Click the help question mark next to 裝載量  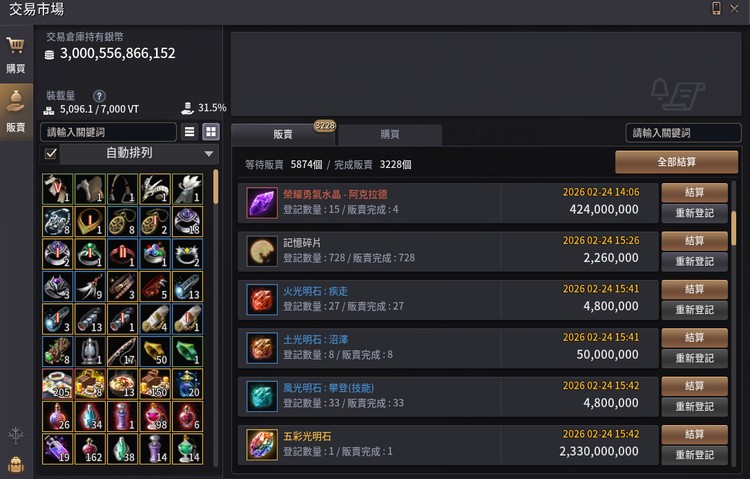click(x=99, y=96)
